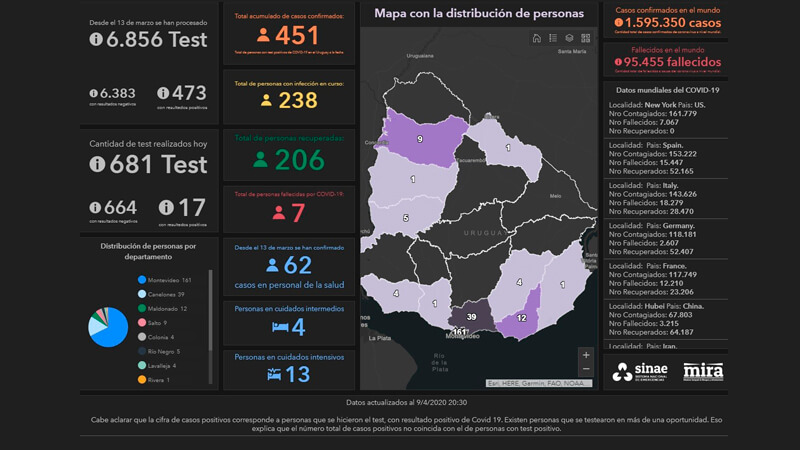Viewport: 800px width, 450px height.
Task: Select the Canelones map region labeled 39
Action: (471, 317)
